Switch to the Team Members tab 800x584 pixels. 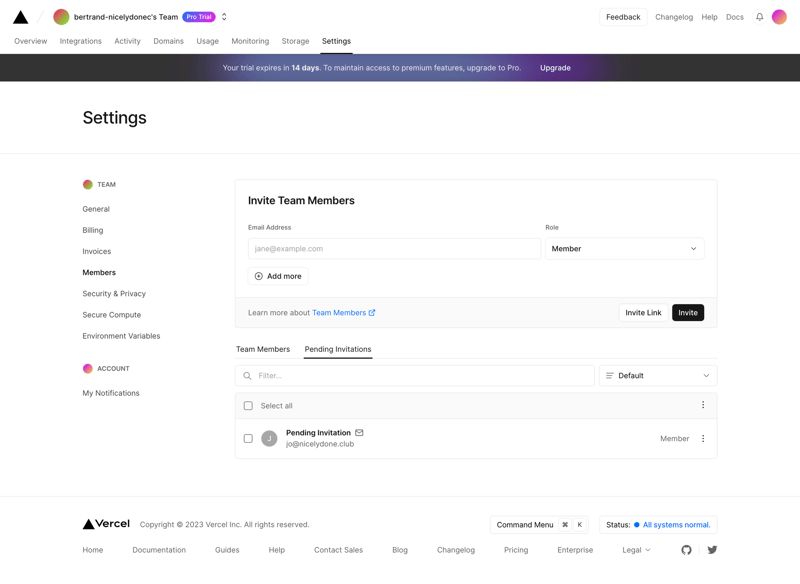pos(263,350)
